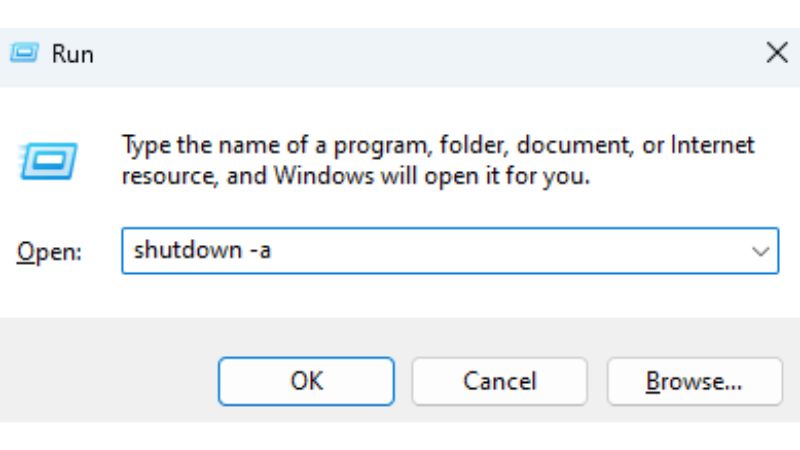Viewport: 800px width, 450px height.
Task: Close the Run dialog with X
Action: (x=775, y=54)
